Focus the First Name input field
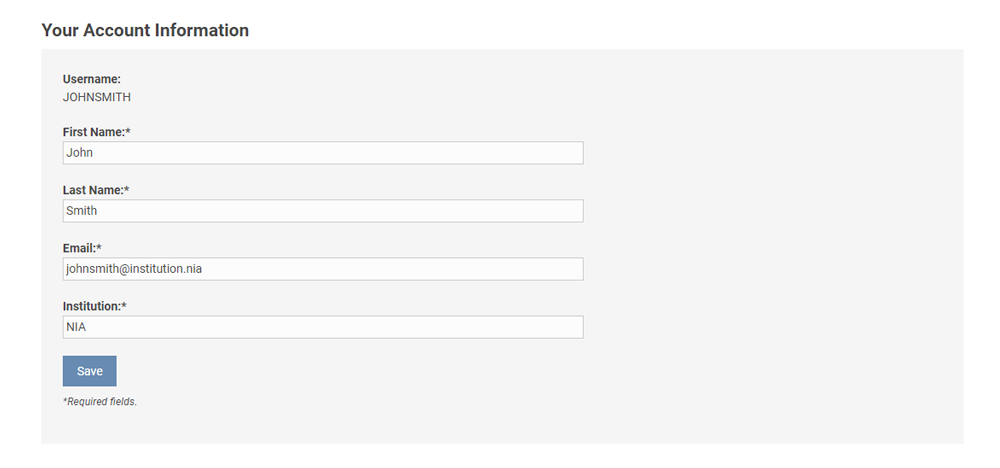The height and width of the screenshot is (468, 1000). pyautogui.click(x=322, y=153)
